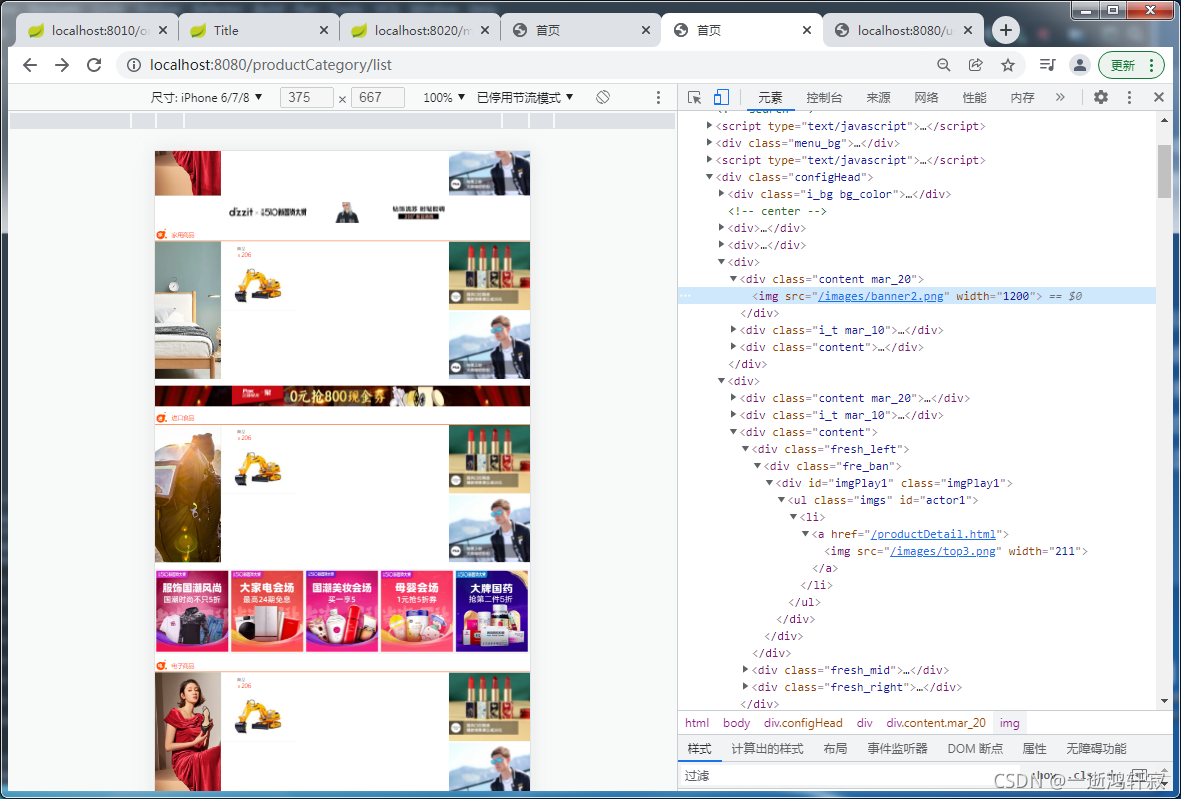Click the 母婴会场 promo tile
Screen dimensions: 1181x799
pyautogui.click(x=417, y=611)
